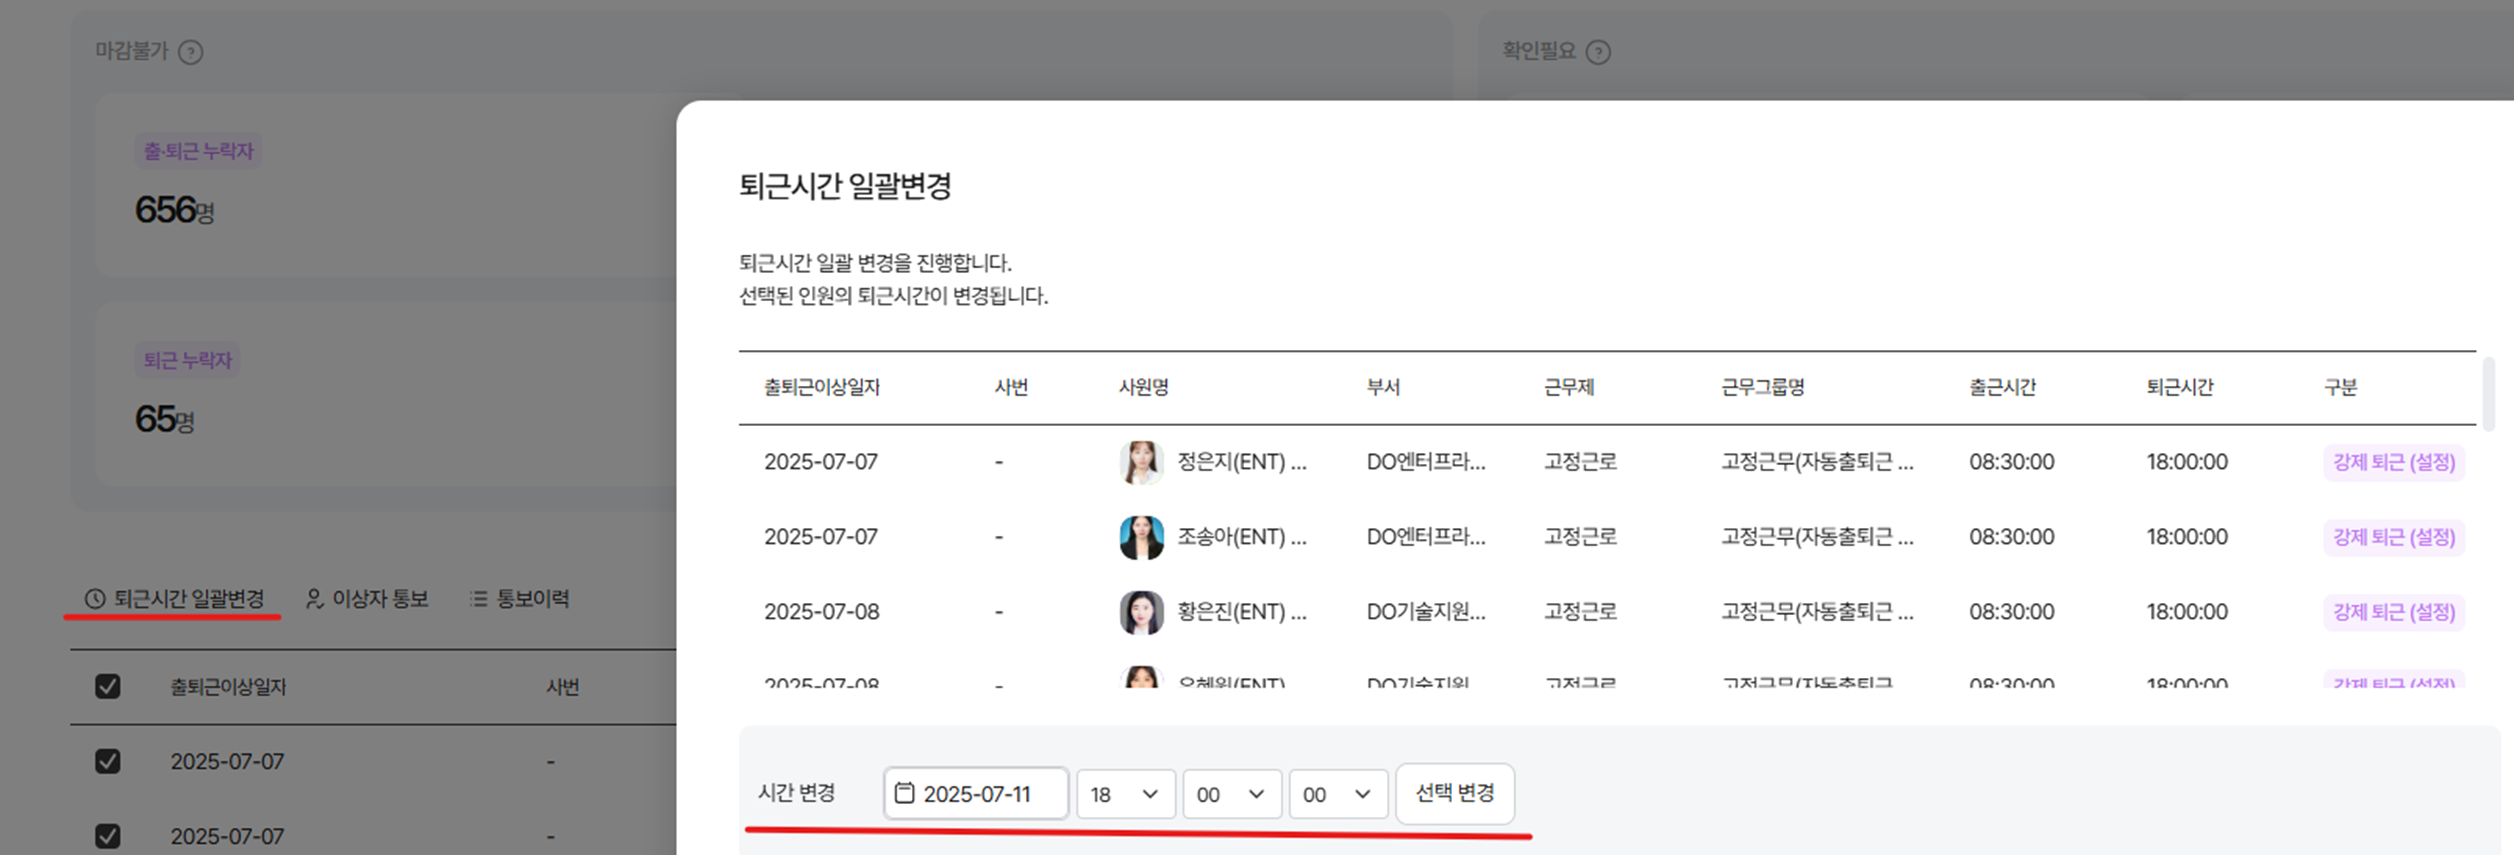Open the seconds dropdown before 선택 변경

[x=1337, y=794]
